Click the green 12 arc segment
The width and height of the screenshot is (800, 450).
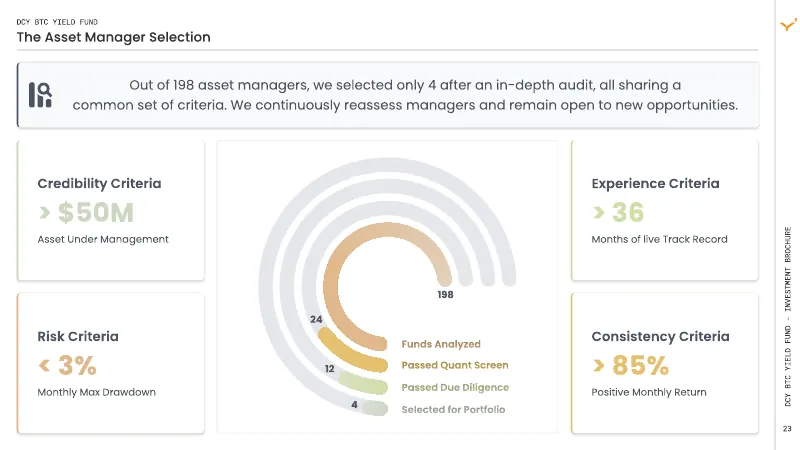(362, 382)
